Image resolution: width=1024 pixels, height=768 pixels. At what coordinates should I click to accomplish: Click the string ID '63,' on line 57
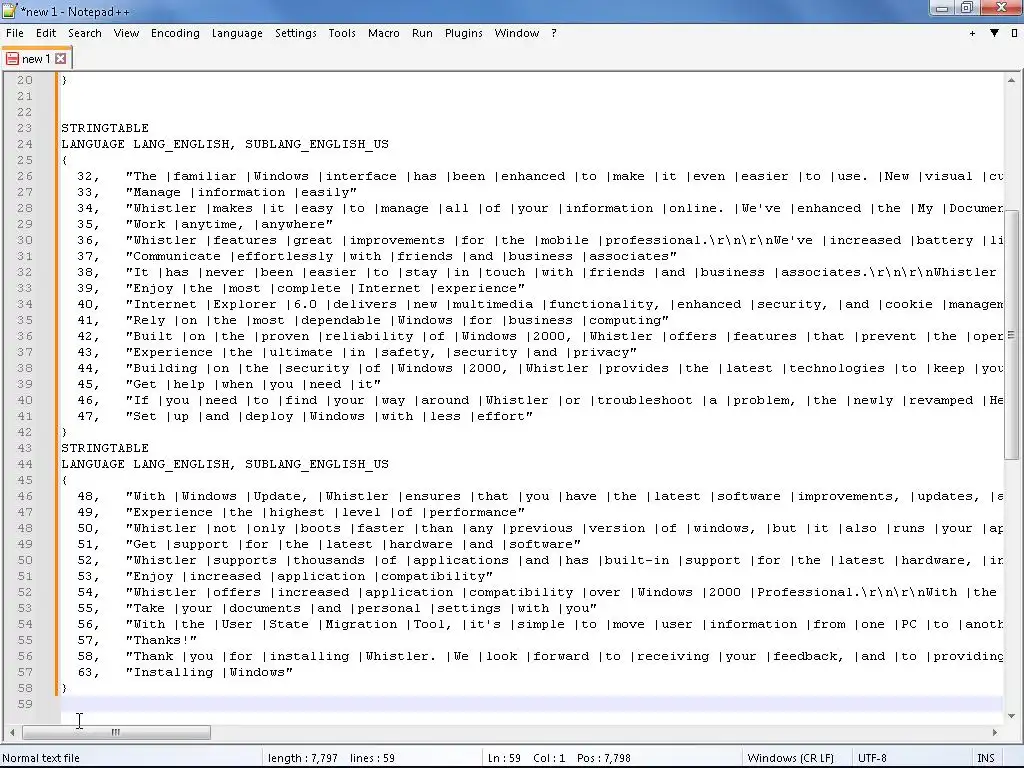[x=89, y=672]
